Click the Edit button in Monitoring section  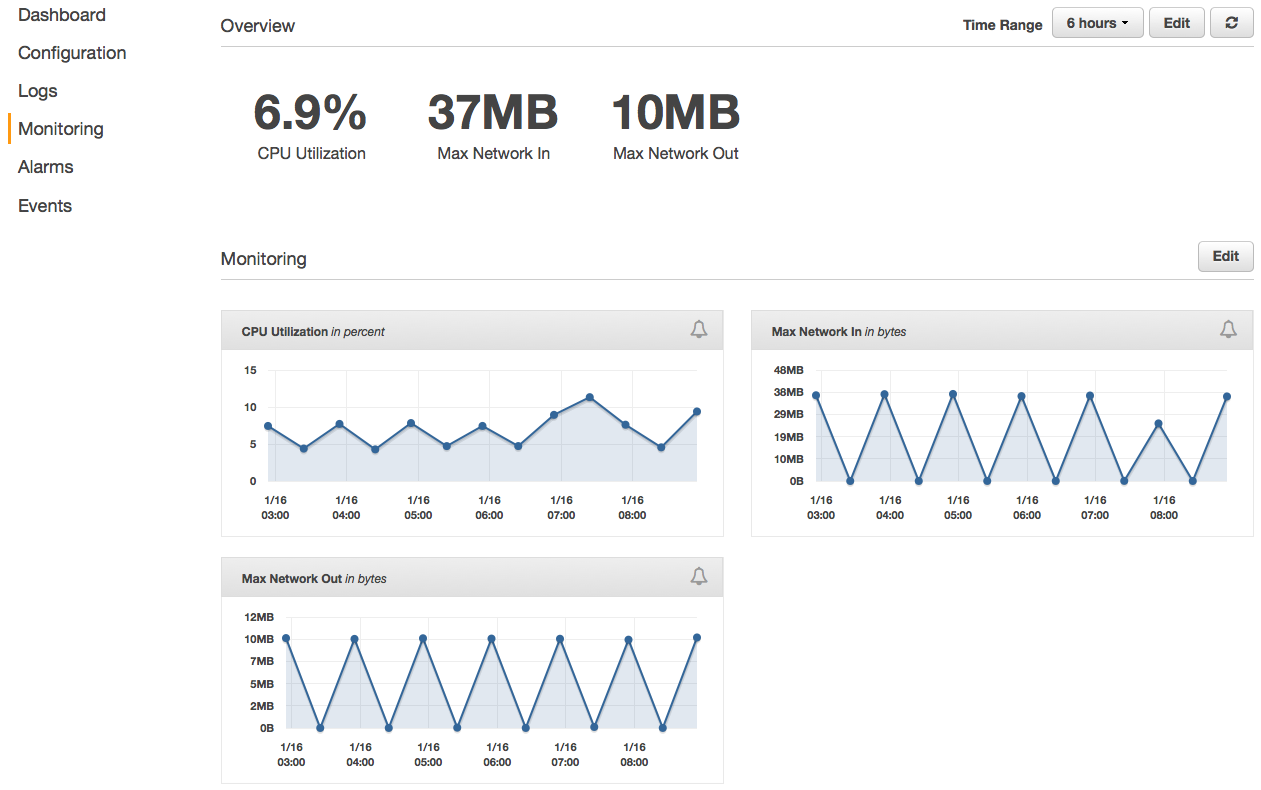pyautogui.click(x=1226, y=256)
